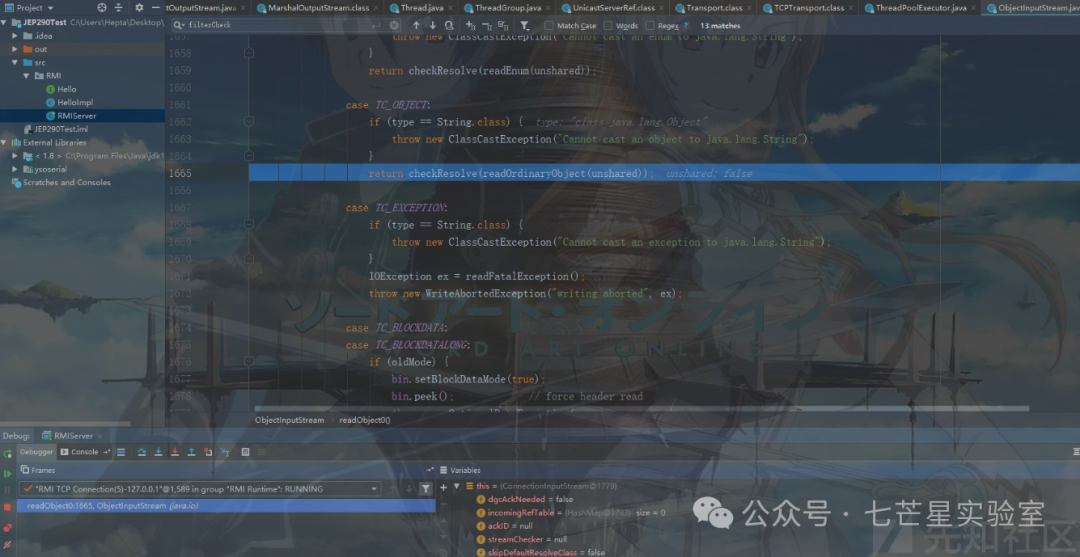Toggle Words checkbox in search bar
This screenshot has width=1080, height=557.
coord(608,25)
